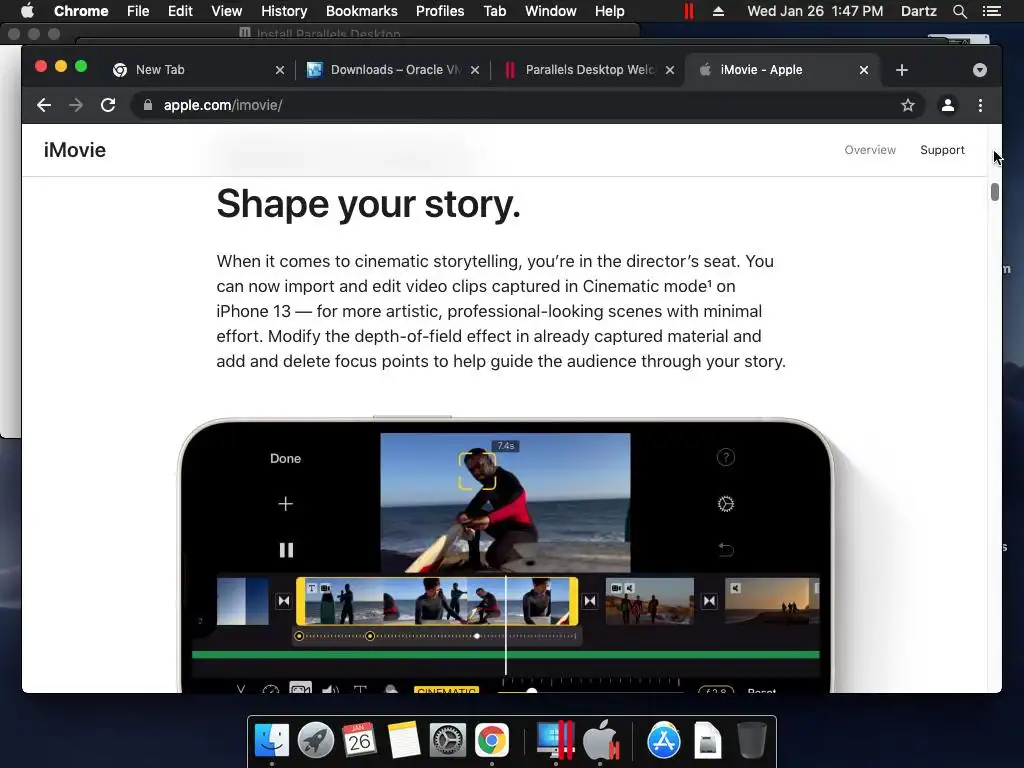Viewport: 1024px width, 768px height.
Task: Click the Chrome back arrow
Action: (x=44, y=105)
